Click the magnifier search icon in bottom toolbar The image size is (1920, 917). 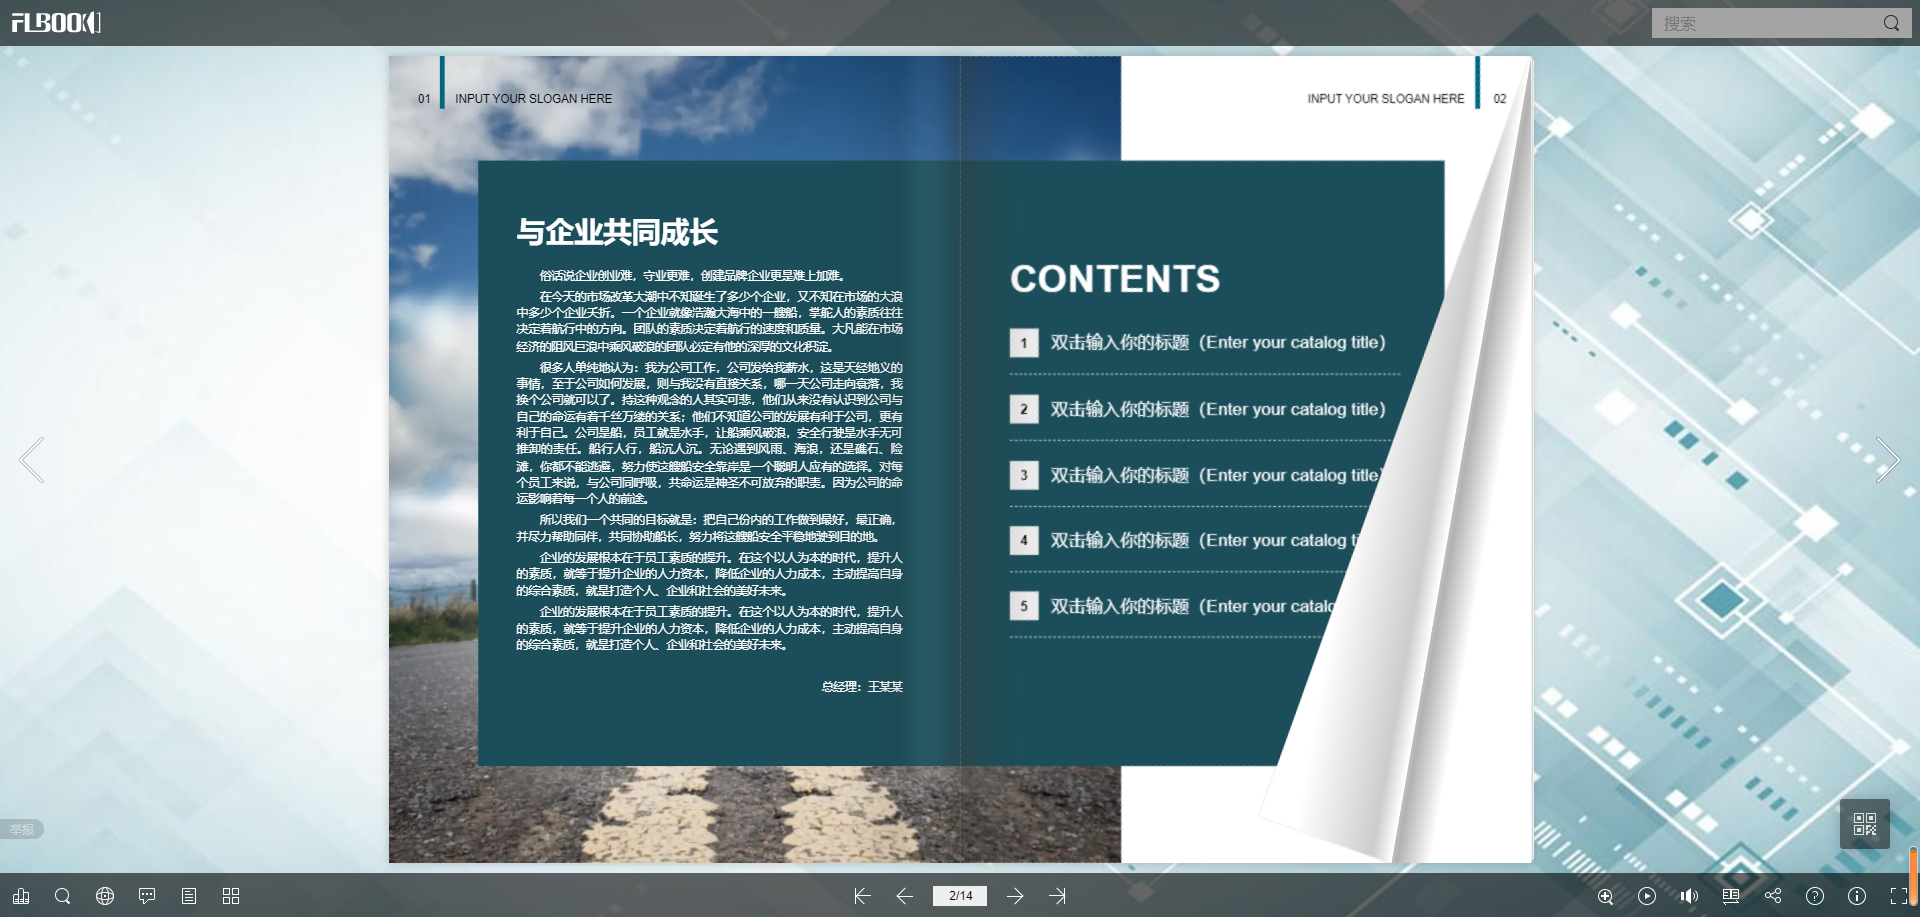coord(63,896)
